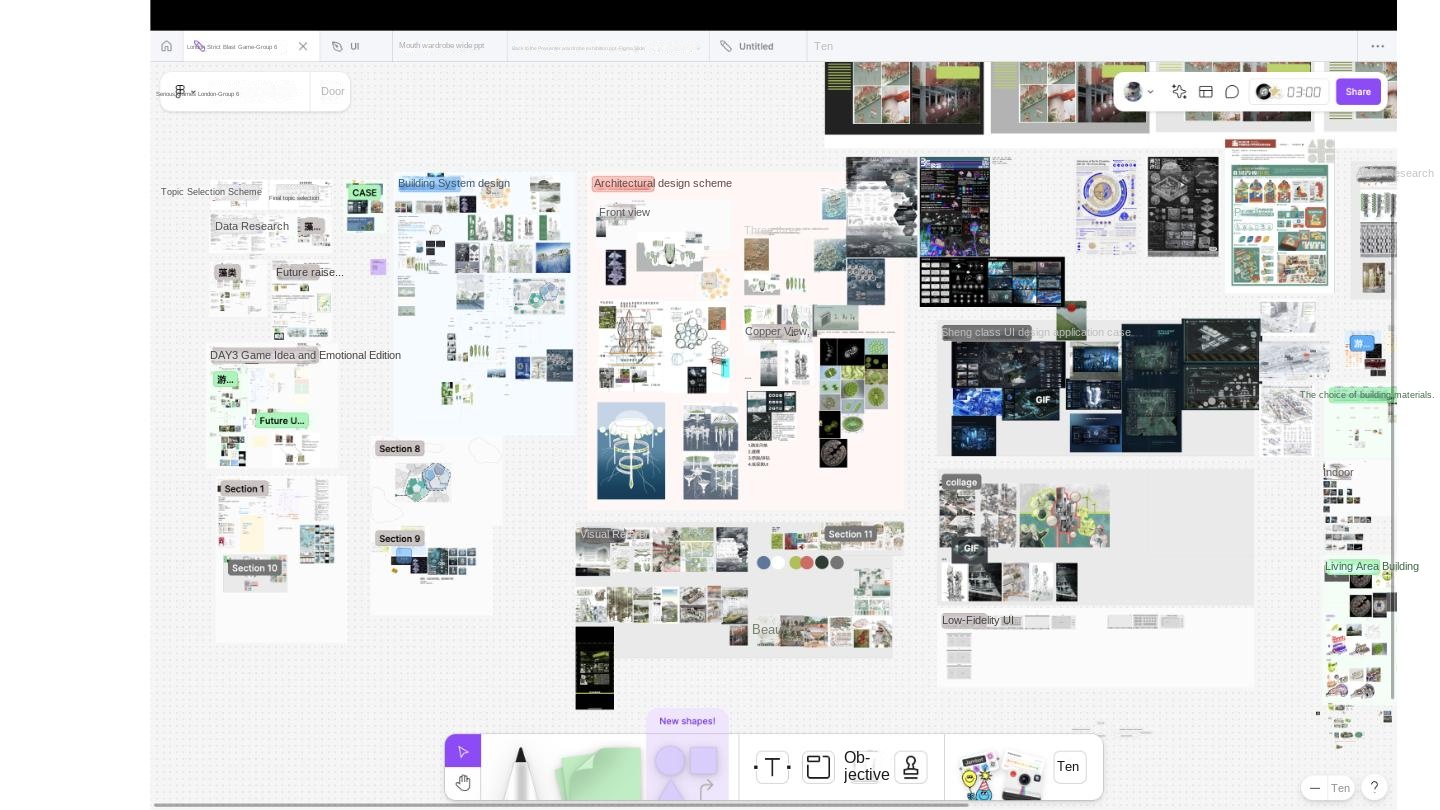
Task: Open the camera photo booth widget
Action: 1023,775
